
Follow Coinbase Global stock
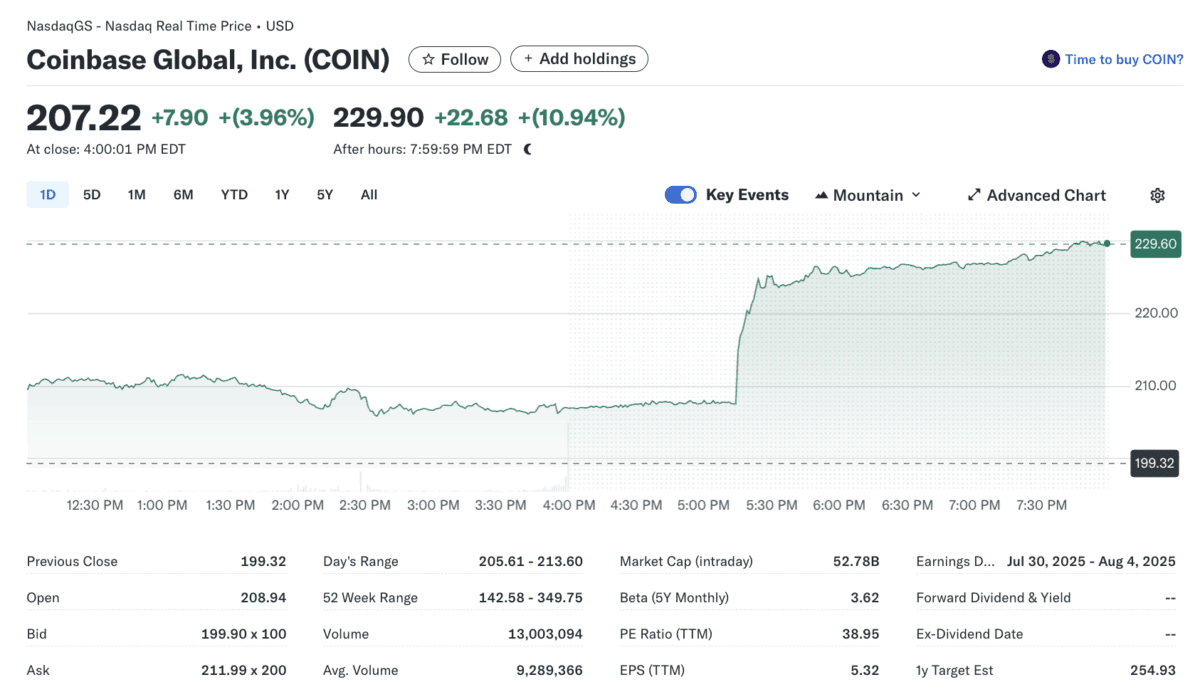point(455,59)
